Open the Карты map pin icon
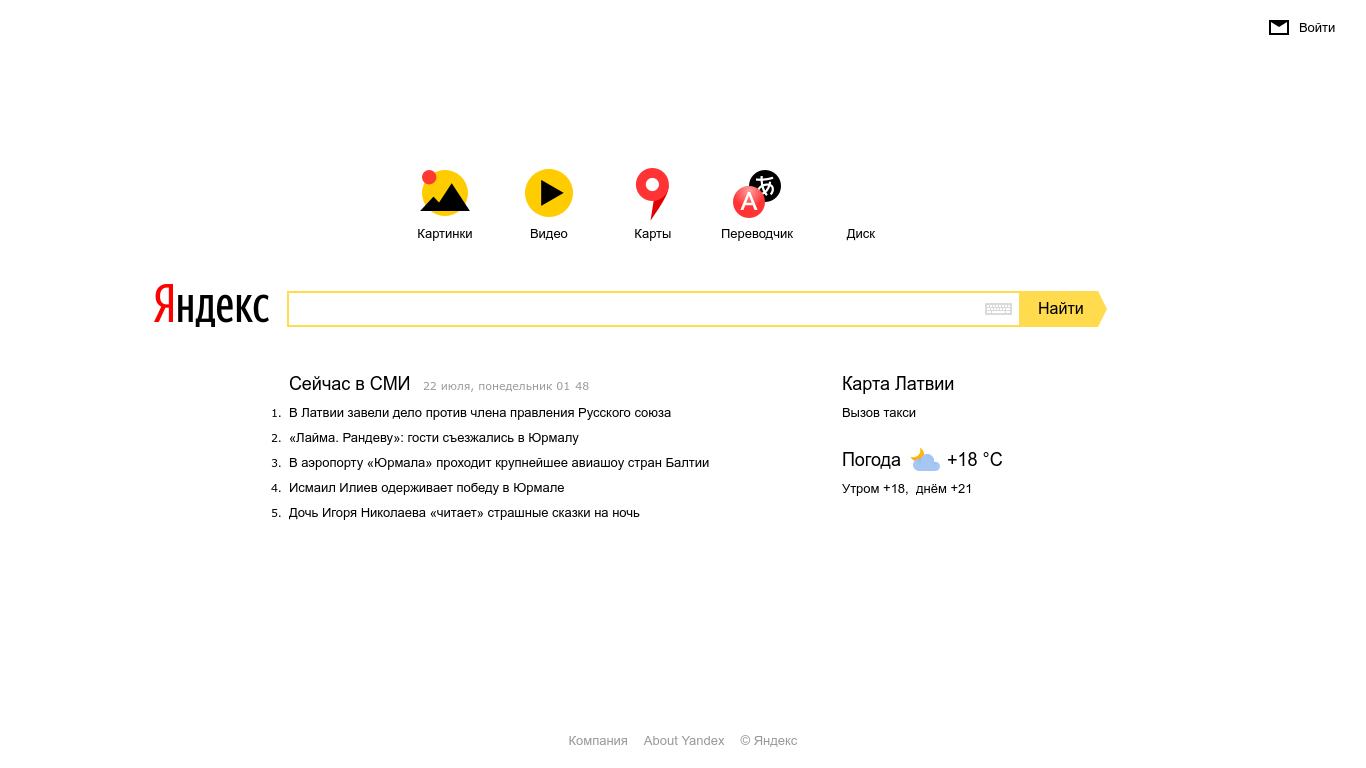 click(x=652, y=194)
